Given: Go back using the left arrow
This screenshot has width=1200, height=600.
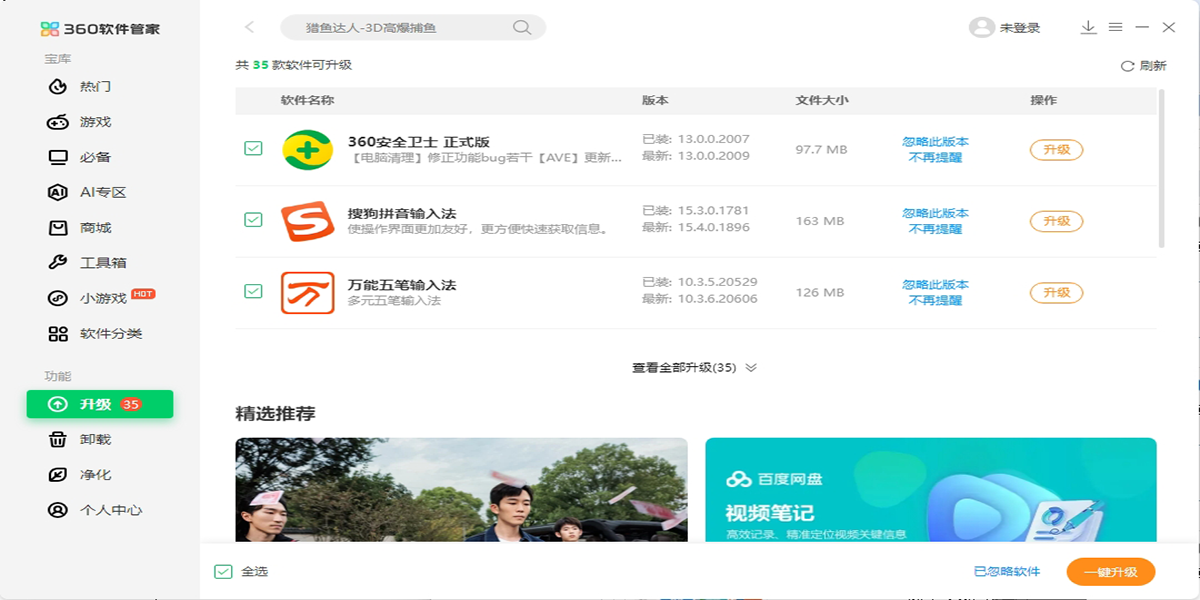Looking at the screenshot, I should click(249, 28).
